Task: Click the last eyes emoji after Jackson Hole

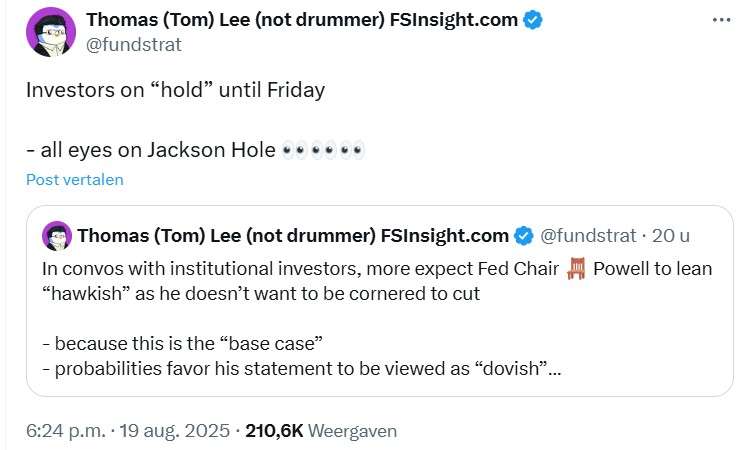Action: coord(352,151)
